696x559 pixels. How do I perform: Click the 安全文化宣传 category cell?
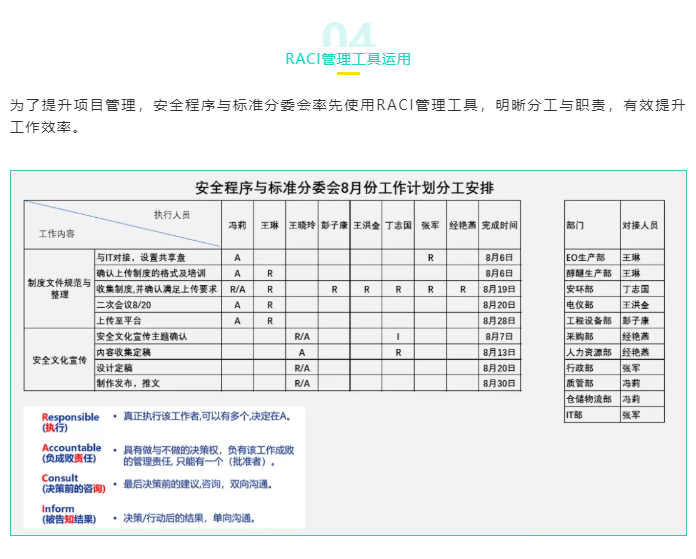pos(59,359)
